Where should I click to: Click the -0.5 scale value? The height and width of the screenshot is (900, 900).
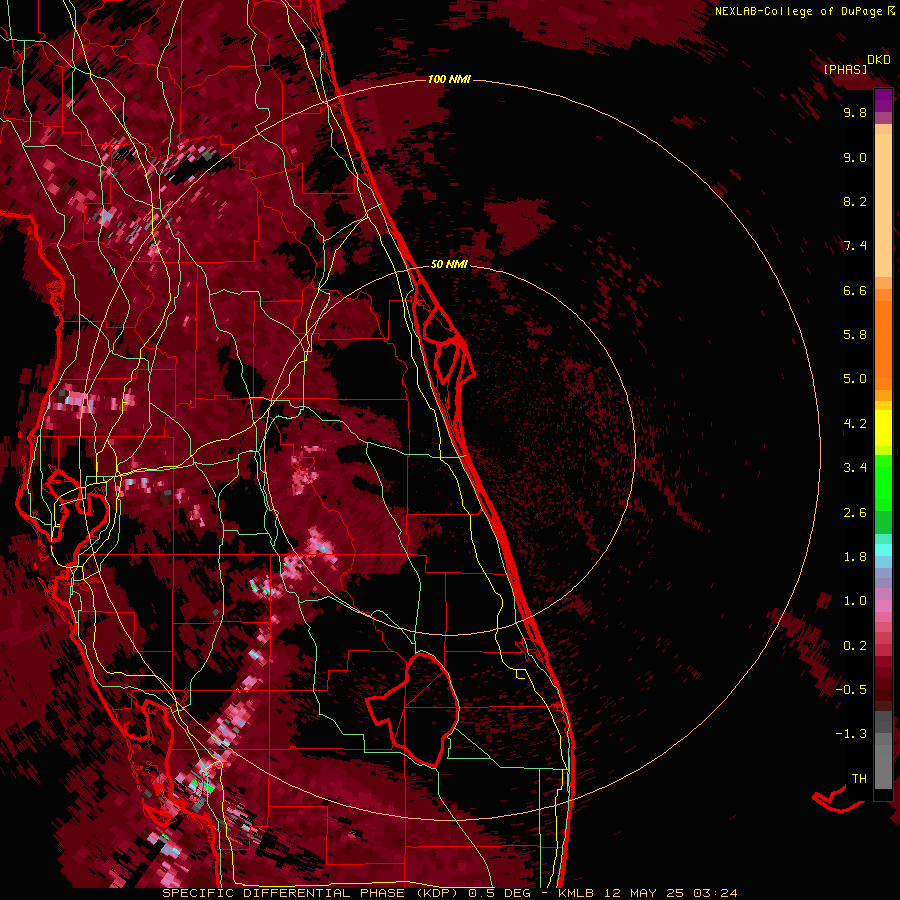click(x=851, y=690)
